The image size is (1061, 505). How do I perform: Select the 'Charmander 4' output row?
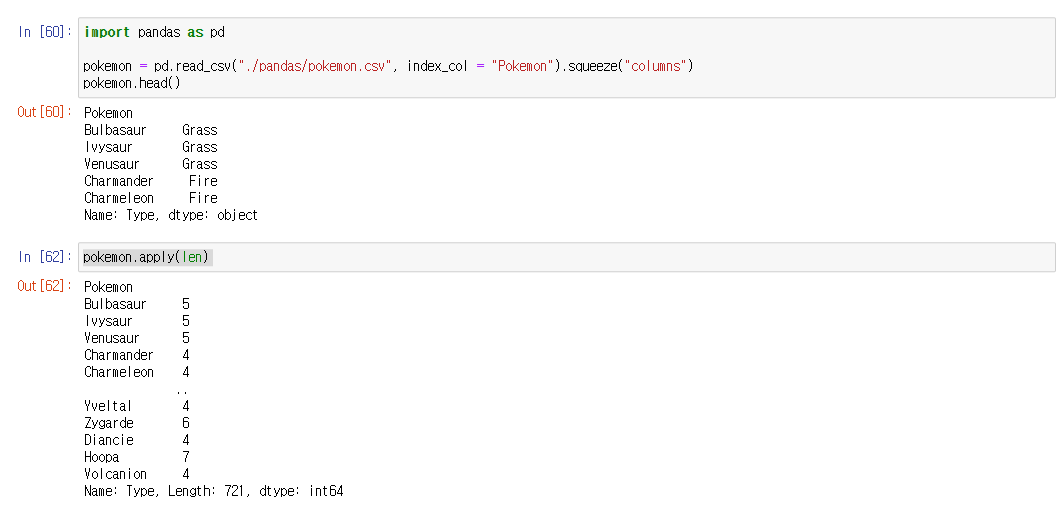tap(137, 355)
